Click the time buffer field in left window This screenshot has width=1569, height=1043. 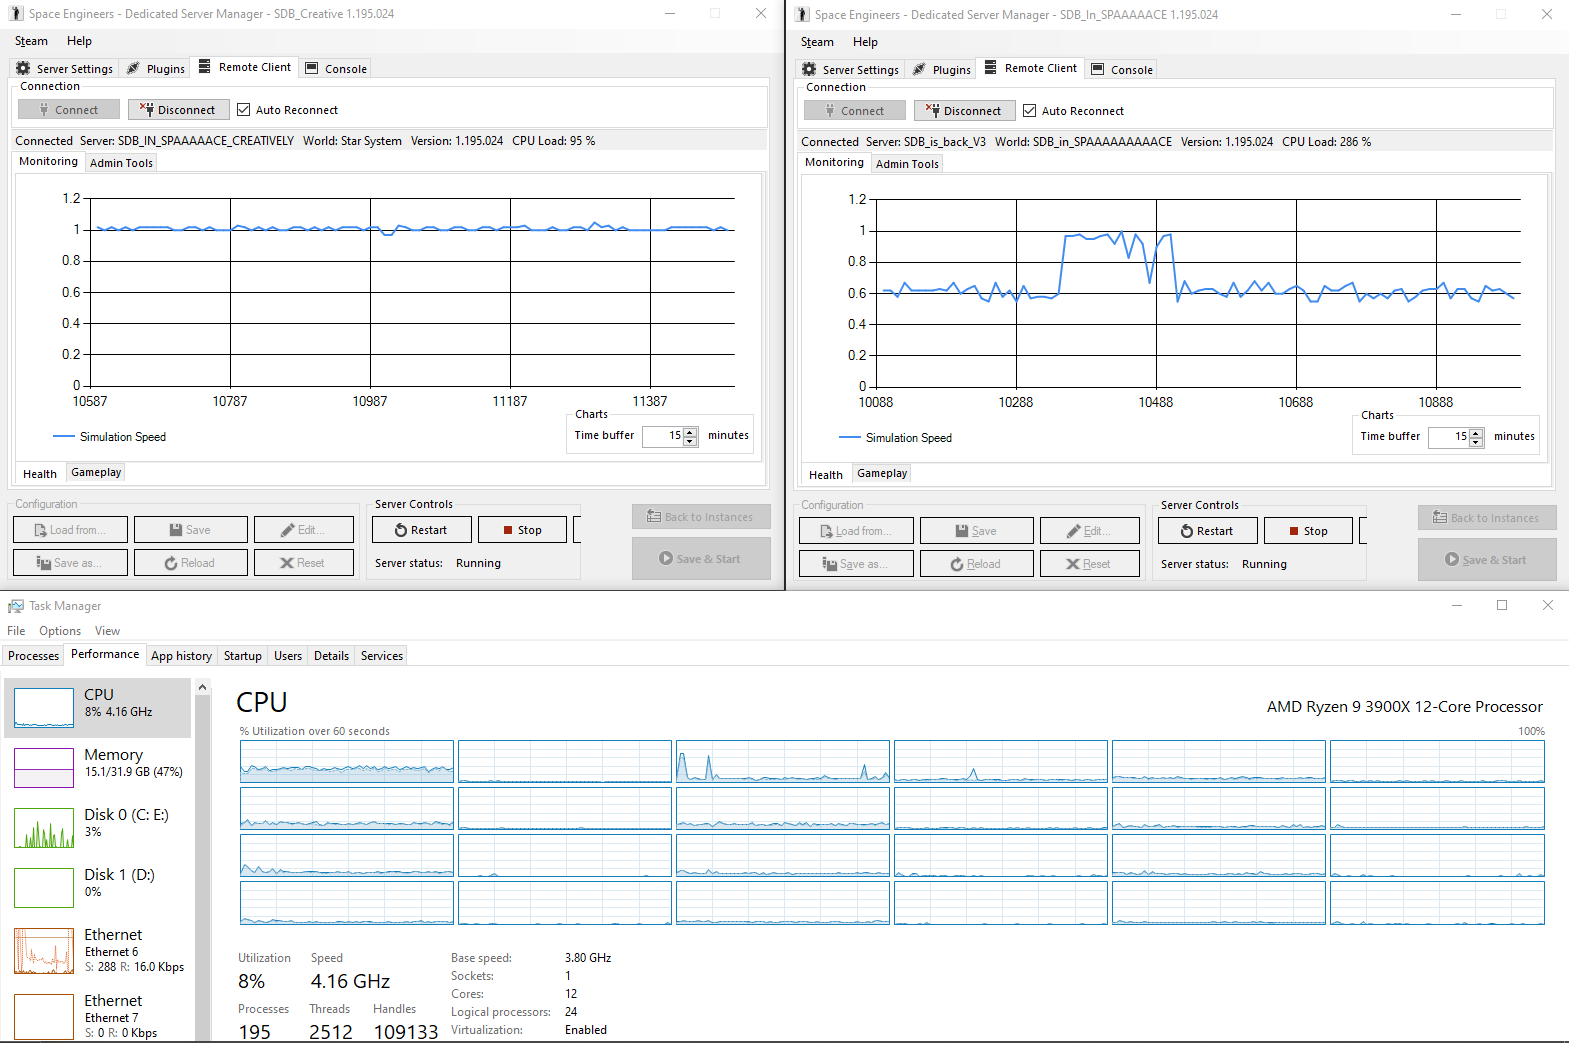662,436
